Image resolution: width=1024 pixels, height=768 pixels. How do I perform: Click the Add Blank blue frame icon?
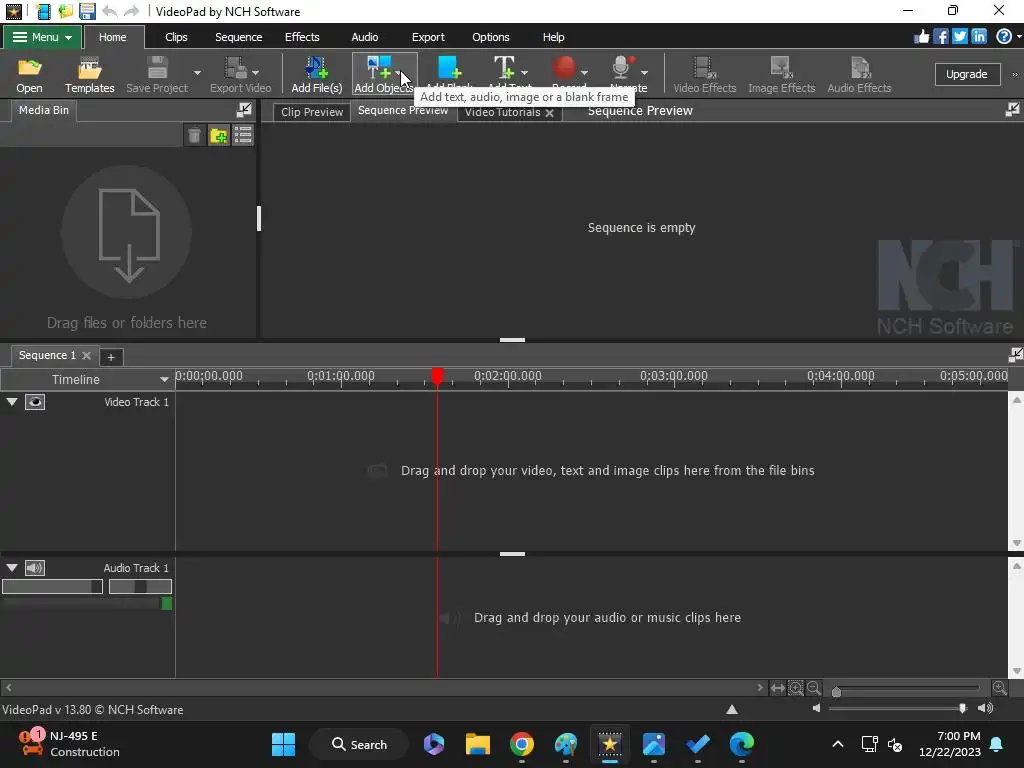(449, 67)
